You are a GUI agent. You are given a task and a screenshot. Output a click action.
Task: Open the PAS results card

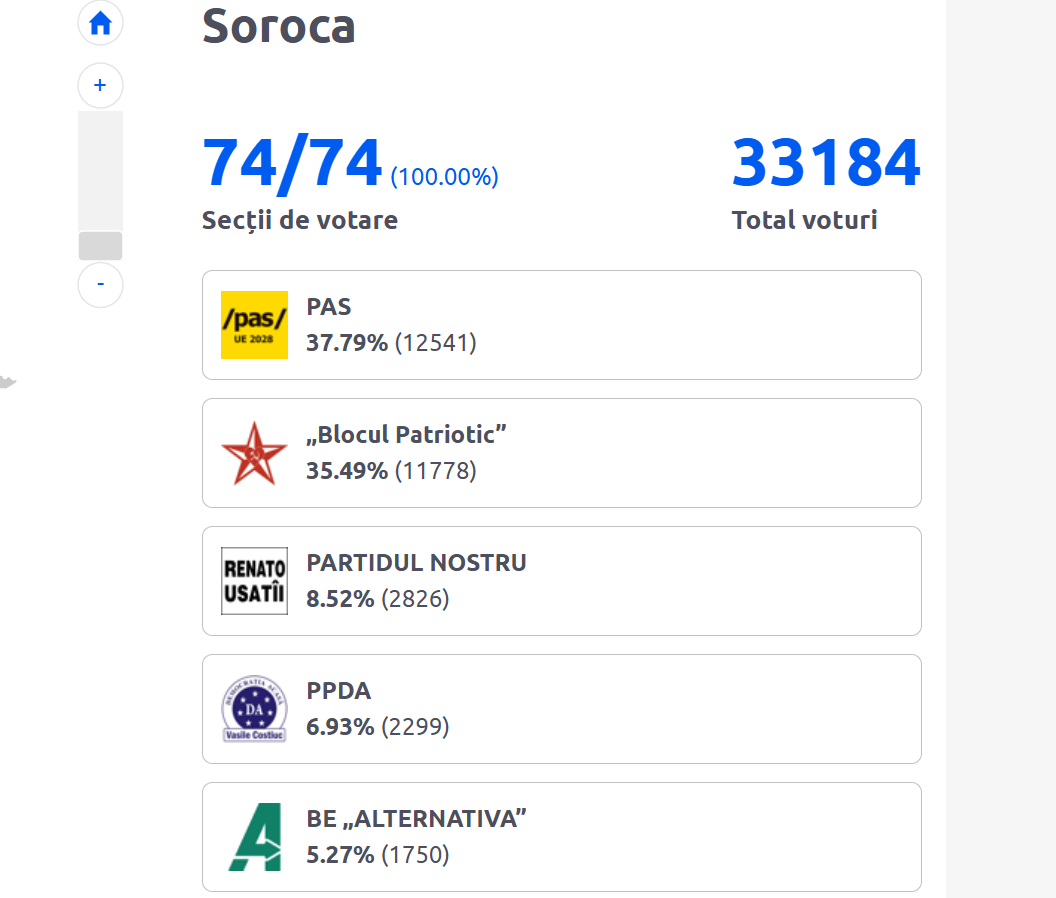coord(561,324)
